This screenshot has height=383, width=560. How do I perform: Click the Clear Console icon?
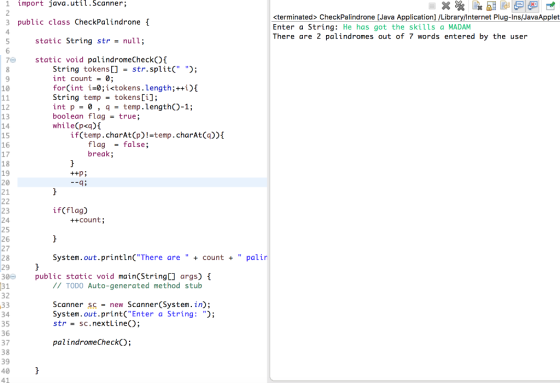coord(477,6)
